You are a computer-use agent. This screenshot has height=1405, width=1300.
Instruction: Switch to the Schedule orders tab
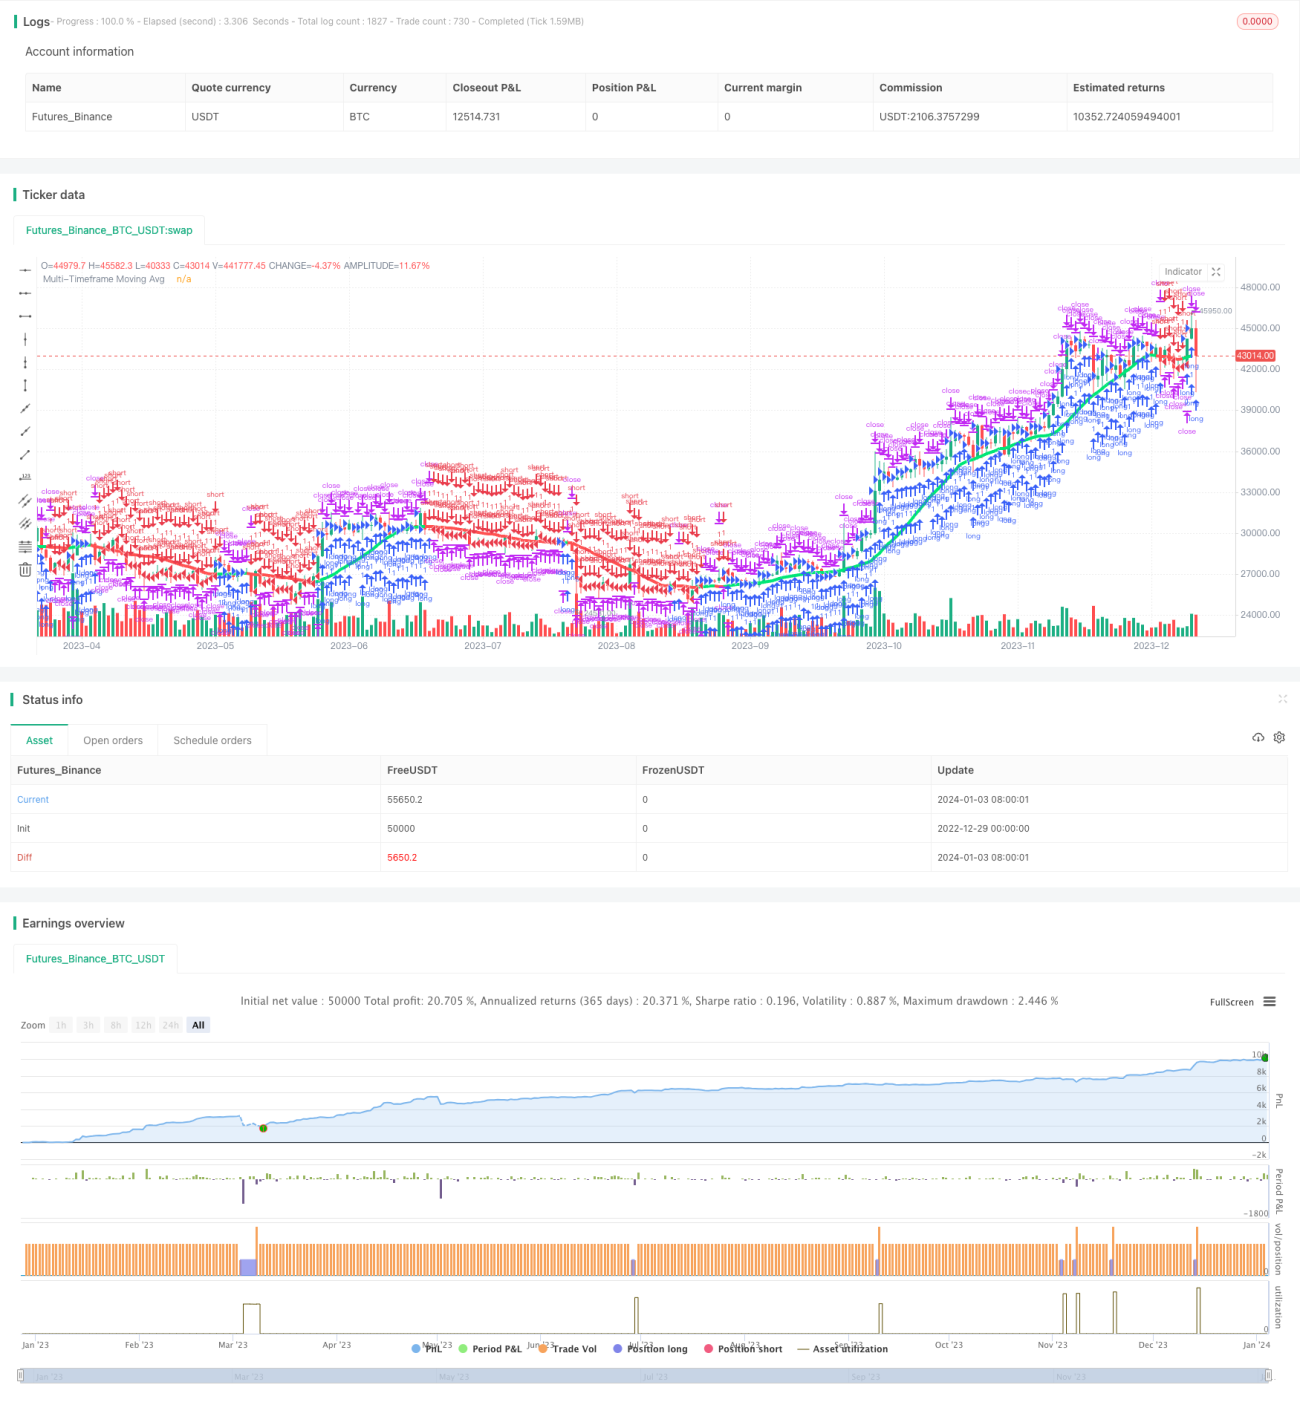[212, 741]
